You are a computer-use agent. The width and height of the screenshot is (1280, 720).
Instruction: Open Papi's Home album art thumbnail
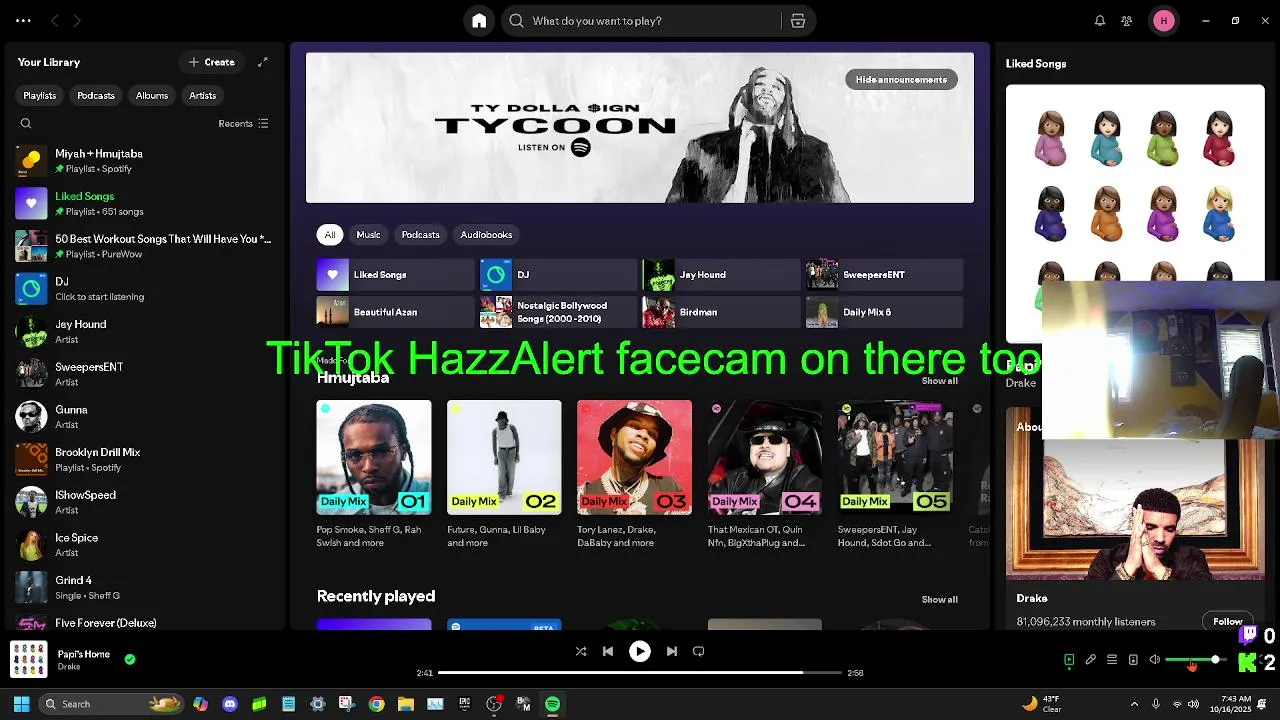(29, 659)
